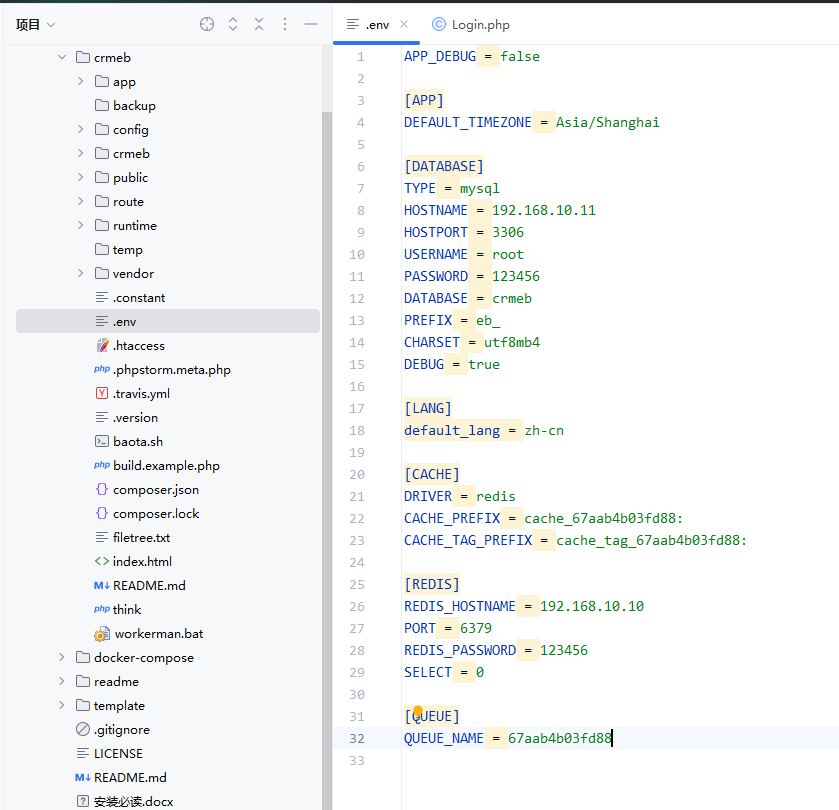Expand the public folder
839x810 pixels.
coord(81,177)
